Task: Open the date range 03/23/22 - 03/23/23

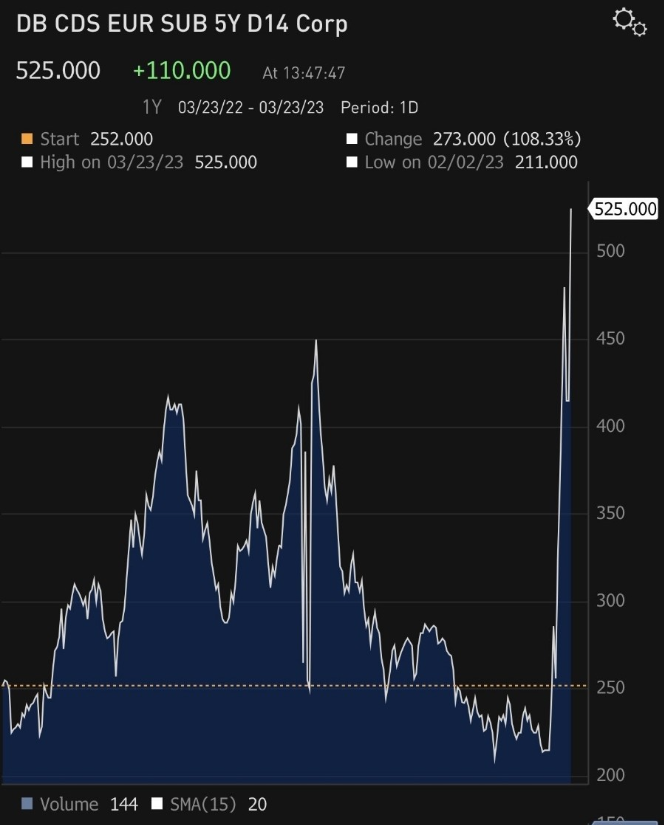Action: pos(250,107)
